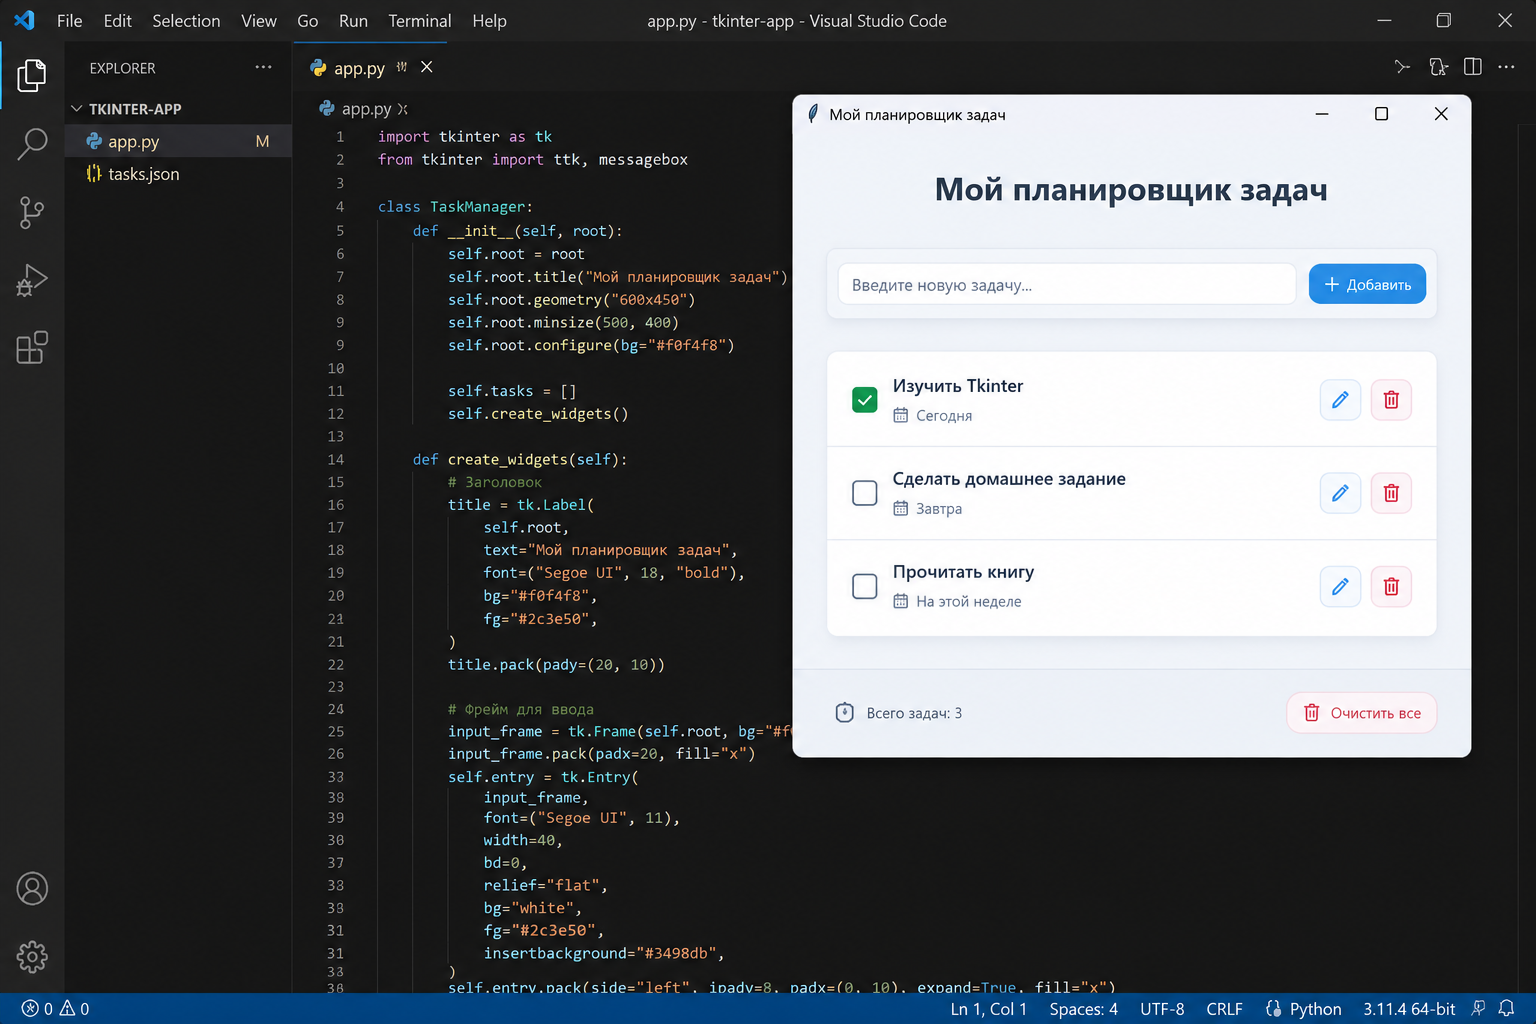
Task: Change indentation via 'Spaces: 4'
Action: [x=1084, y=1009]
